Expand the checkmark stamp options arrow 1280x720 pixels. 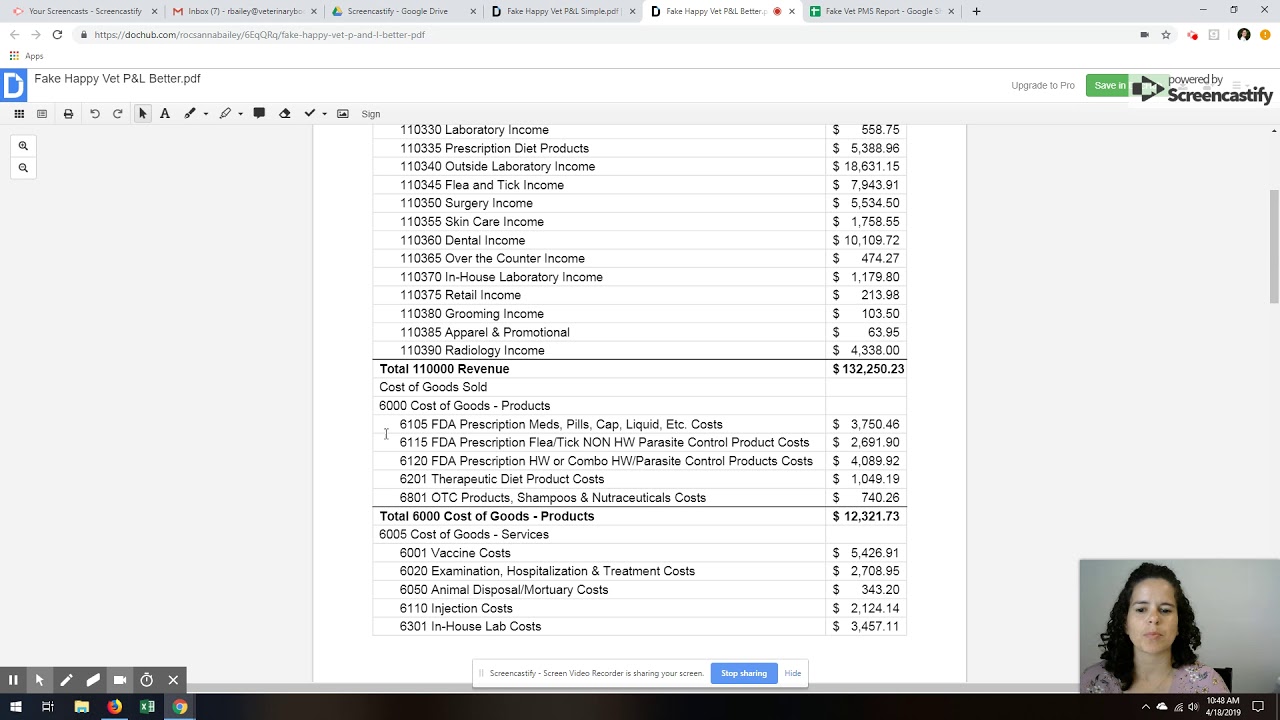pos(324,114)
